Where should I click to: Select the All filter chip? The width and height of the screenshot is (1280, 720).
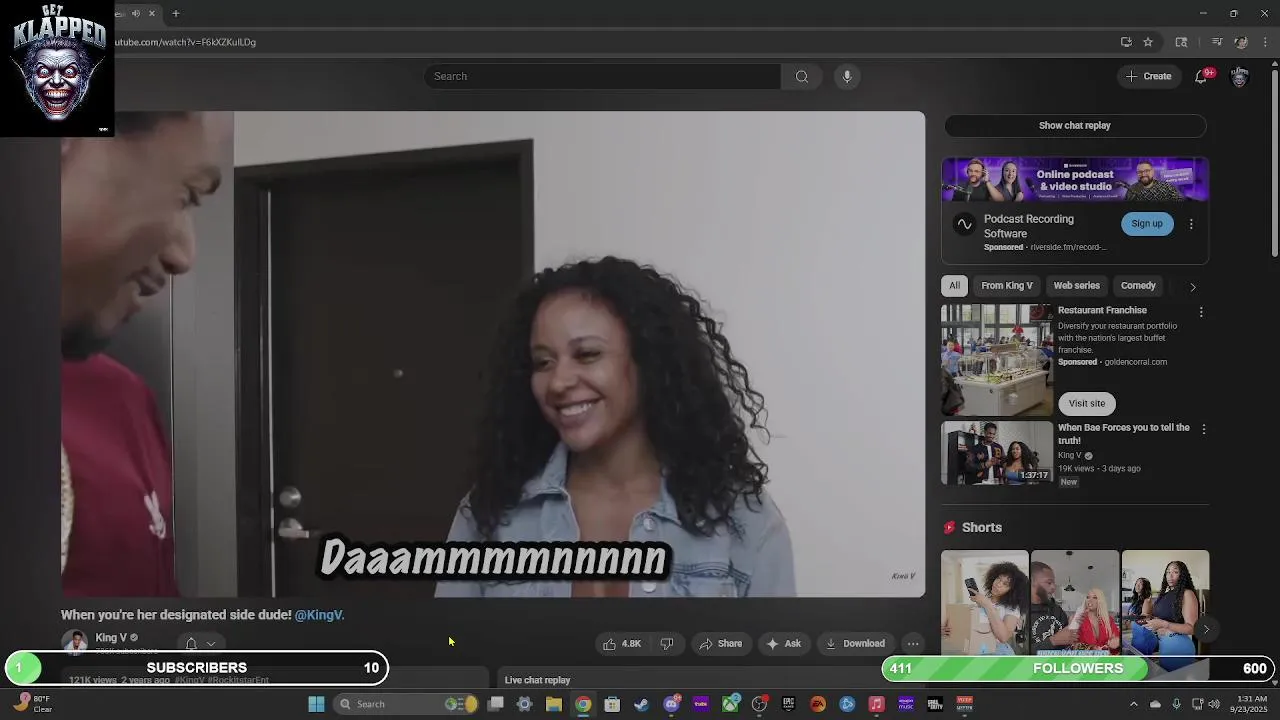(954, 286)
